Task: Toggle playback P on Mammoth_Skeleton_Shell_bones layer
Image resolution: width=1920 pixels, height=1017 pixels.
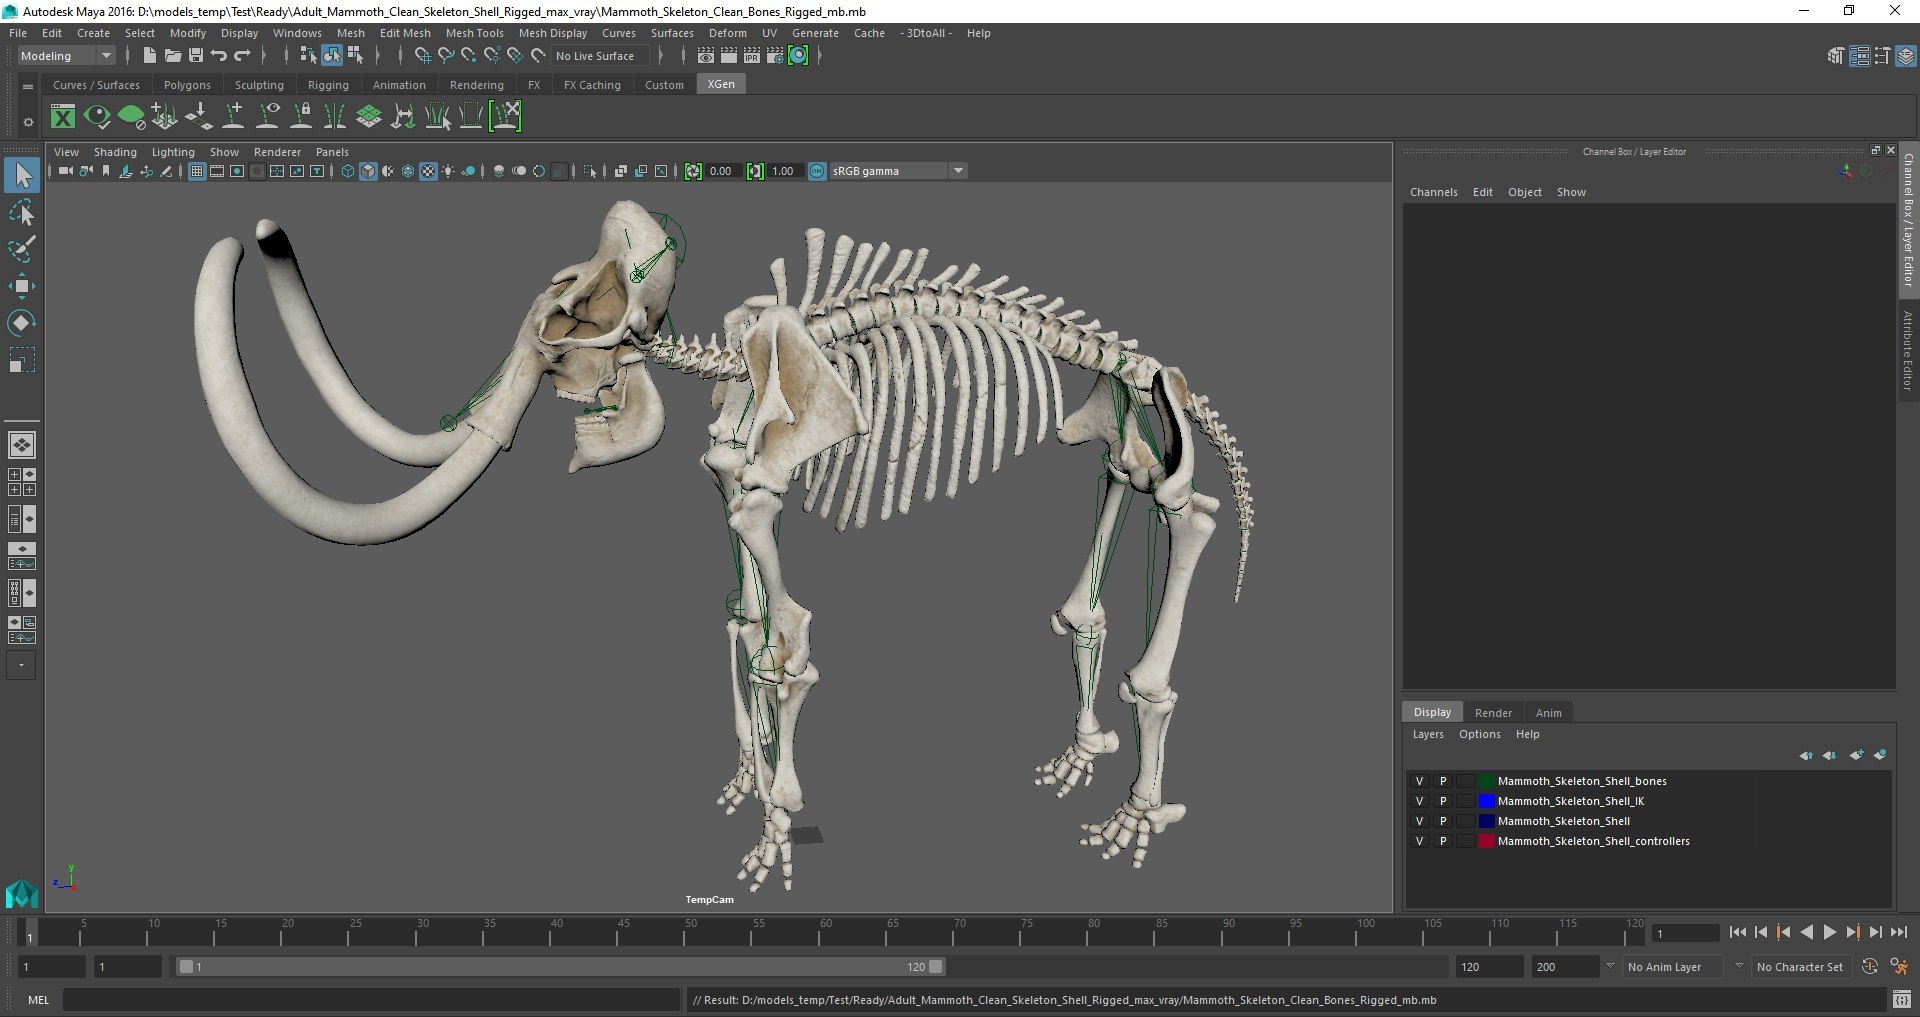Action: [1443, 781]
